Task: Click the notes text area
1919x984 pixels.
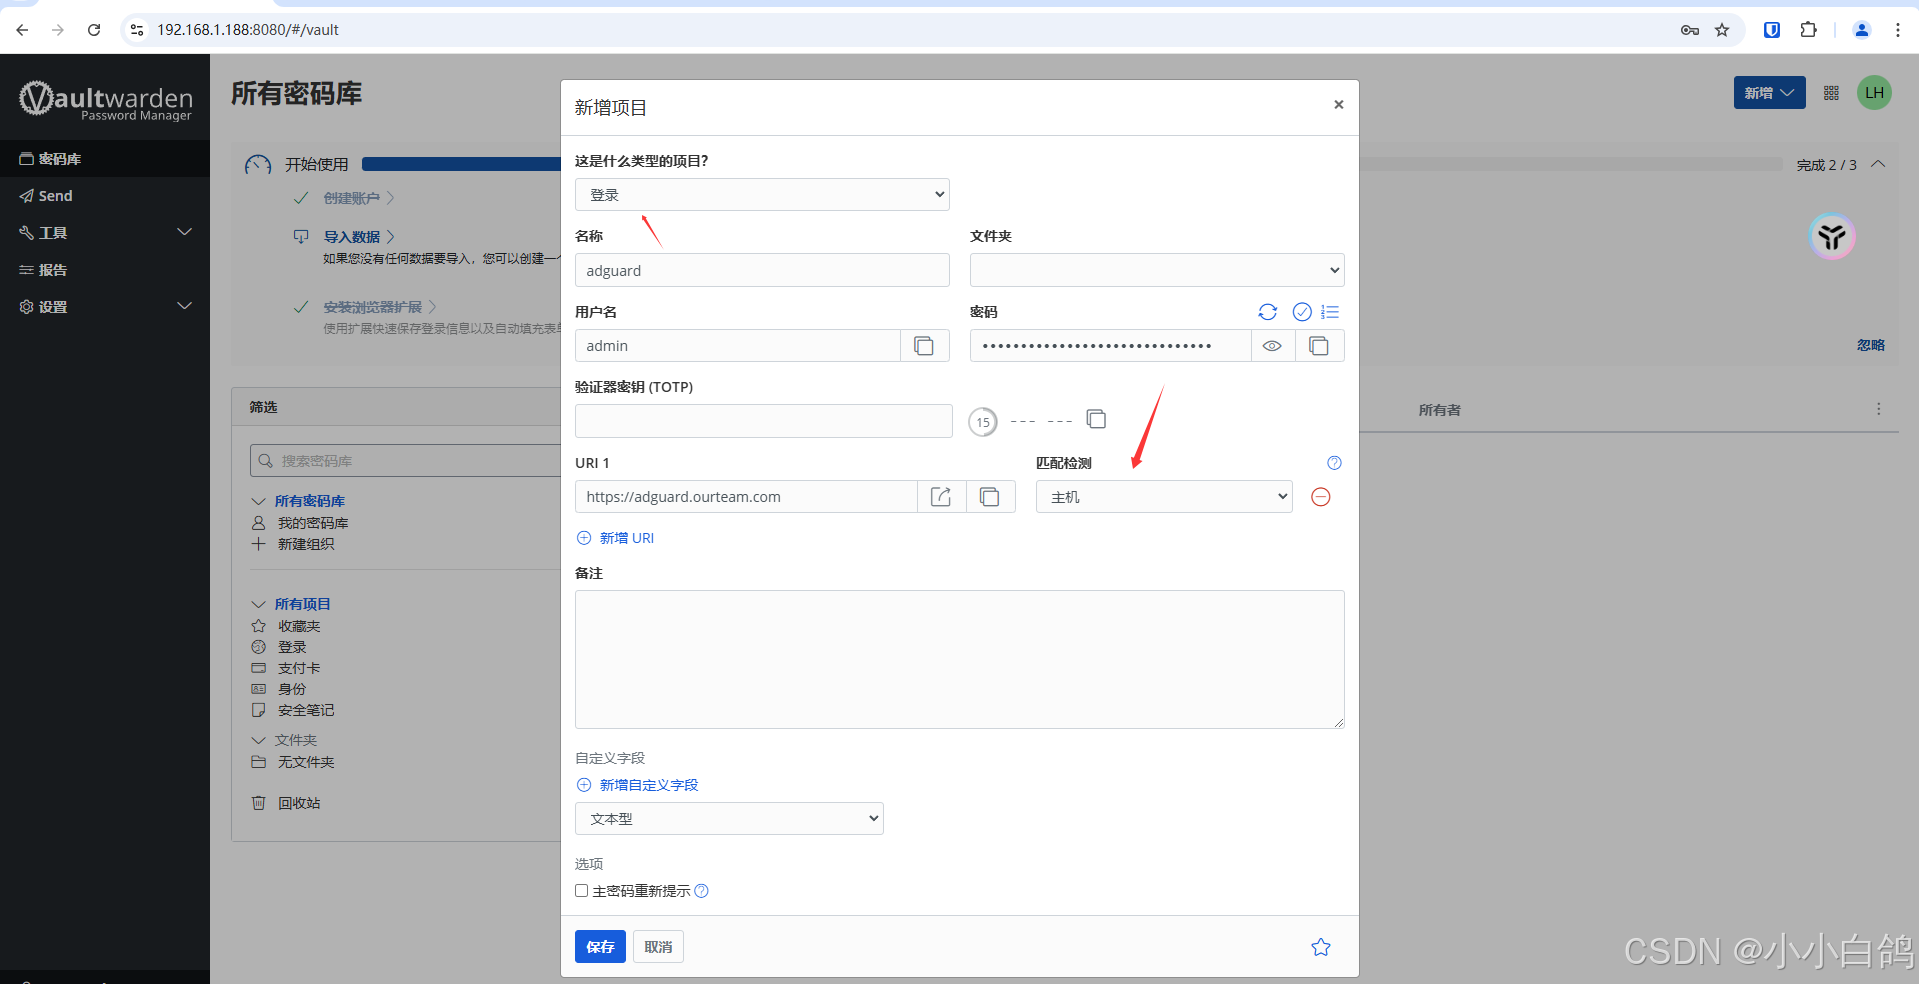Action: coord(958,659)
